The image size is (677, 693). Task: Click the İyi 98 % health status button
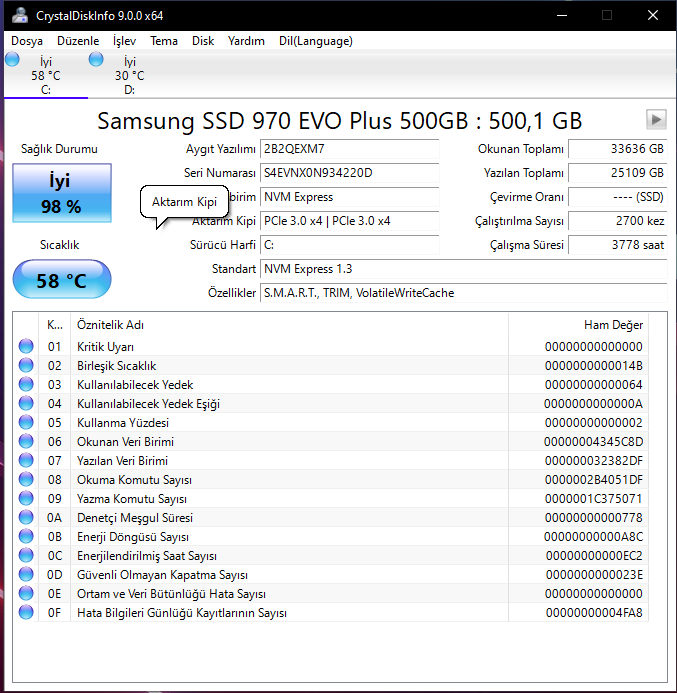tap(62, 193)
